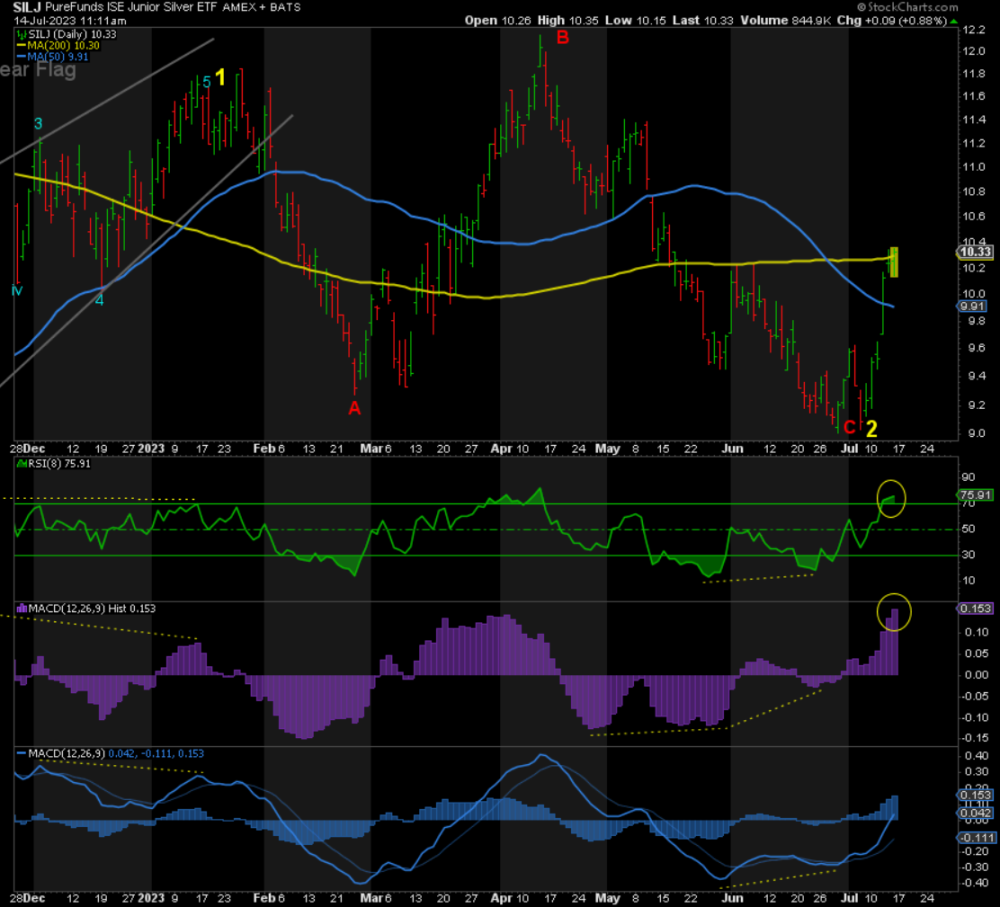Select the "2023" label on the price panel date axis
Image resolution: width=1000 pixels, height=907 pixels.
coord(151,448)
